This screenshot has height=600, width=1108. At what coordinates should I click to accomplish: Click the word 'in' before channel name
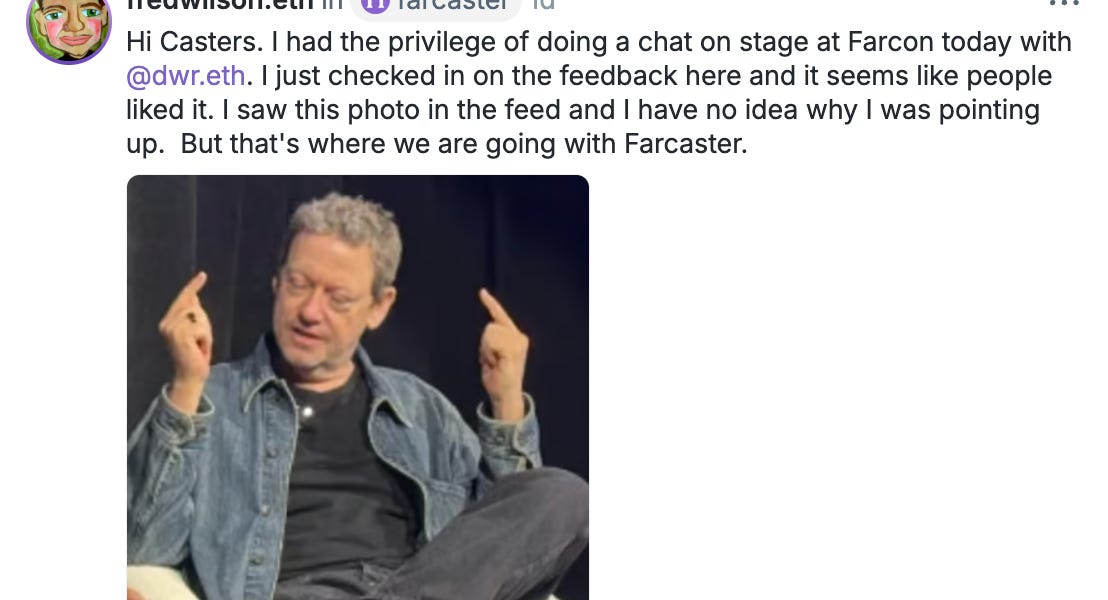tap(331, 5)
